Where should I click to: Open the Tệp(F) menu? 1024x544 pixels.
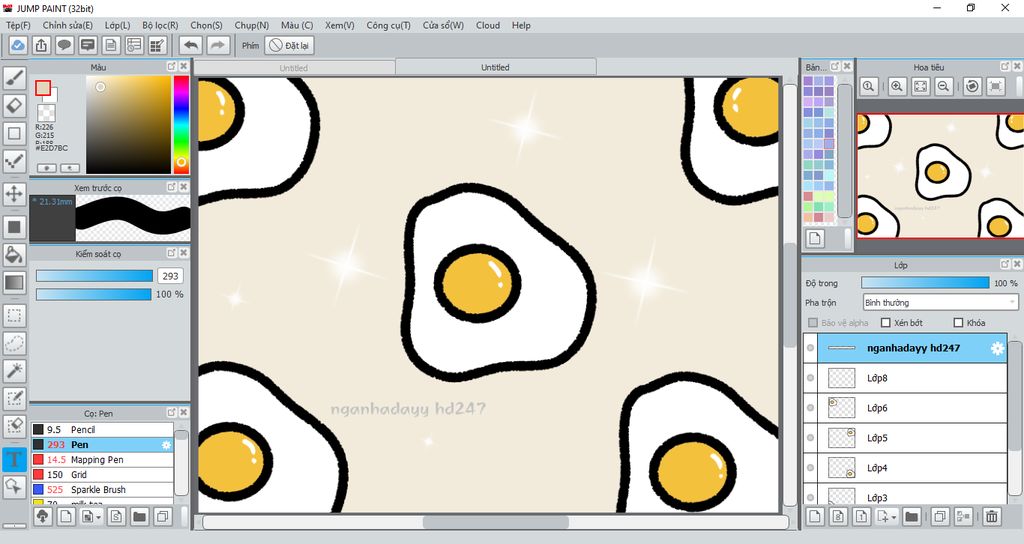(x=18, y=25)
